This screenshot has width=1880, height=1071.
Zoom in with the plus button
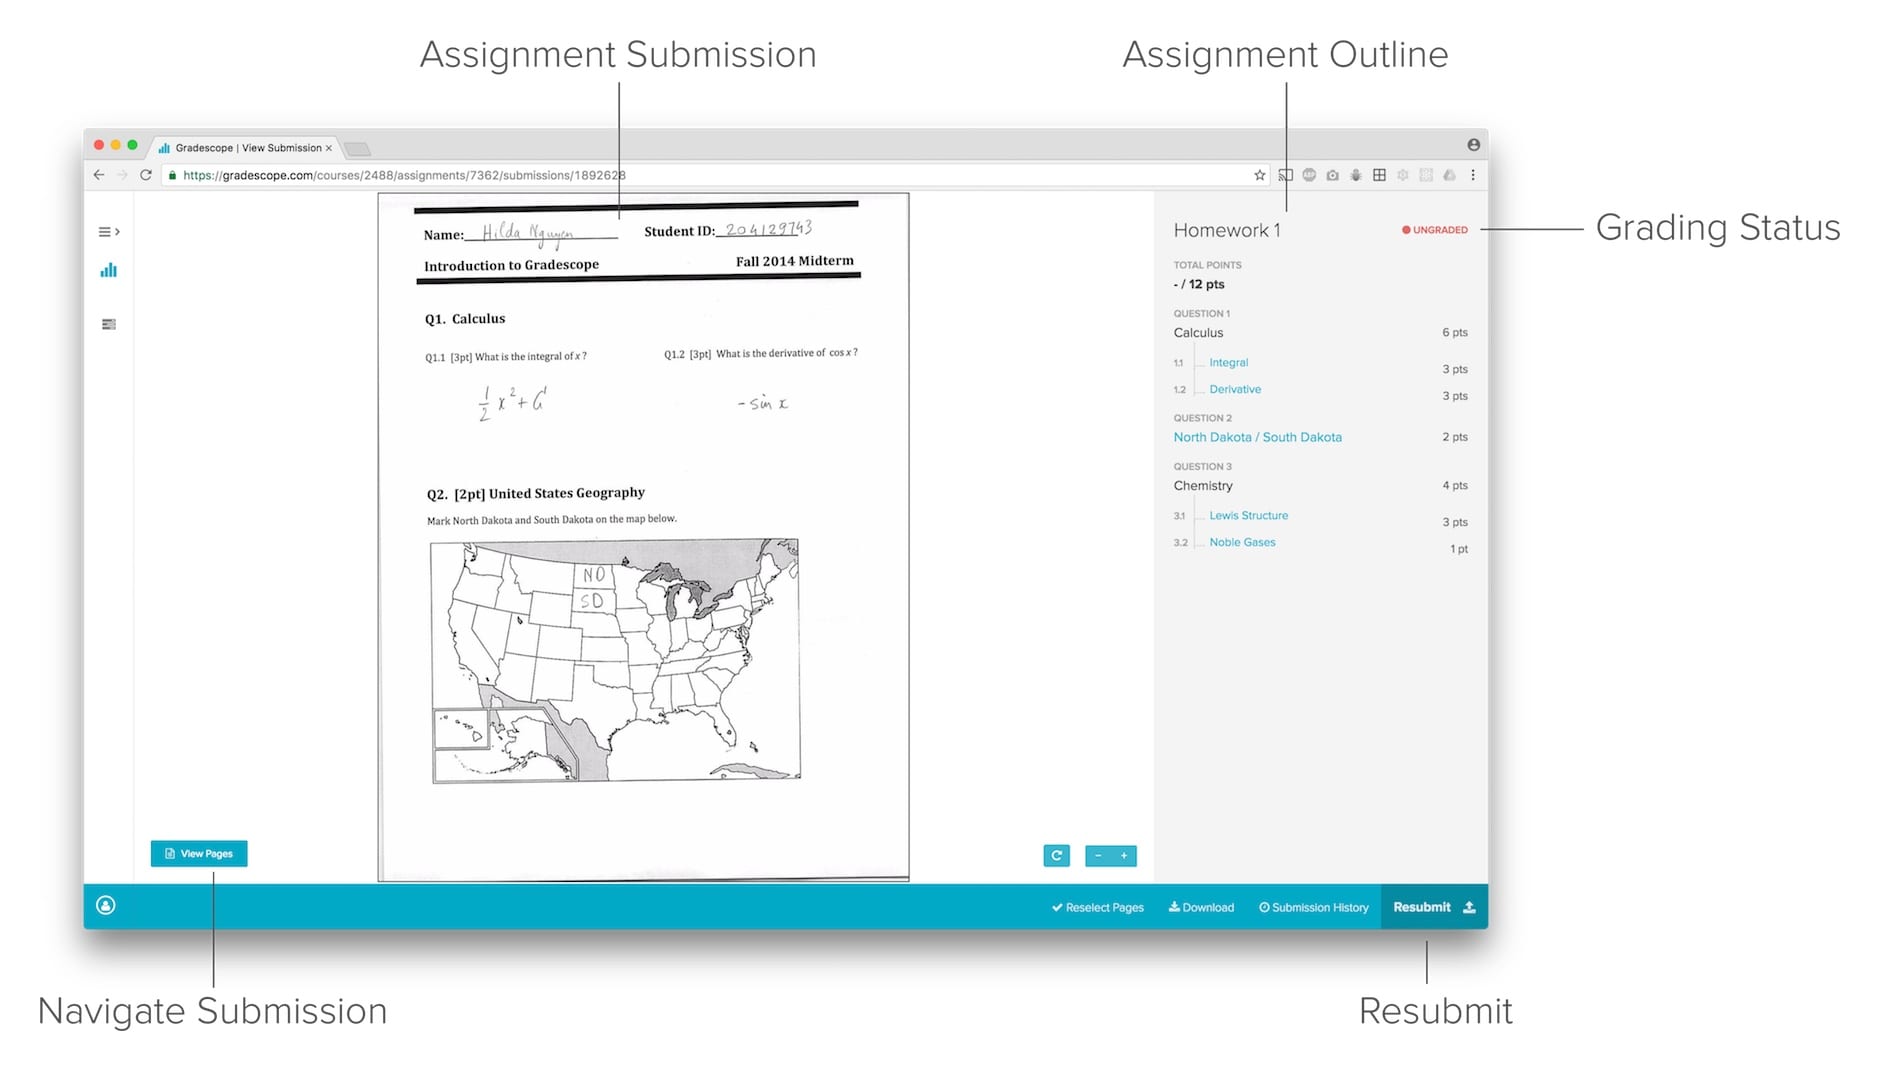[1124, 856]
